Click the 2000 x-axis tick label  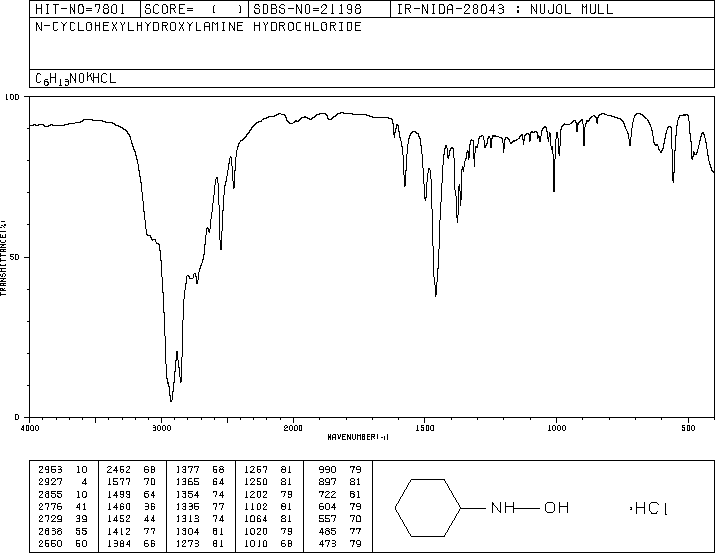tap(293, 428)
